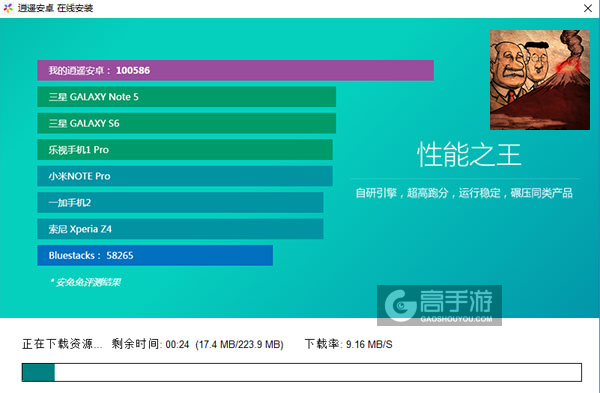Click the 逍遥安卓 在线安装 window title

coord(55,8)
